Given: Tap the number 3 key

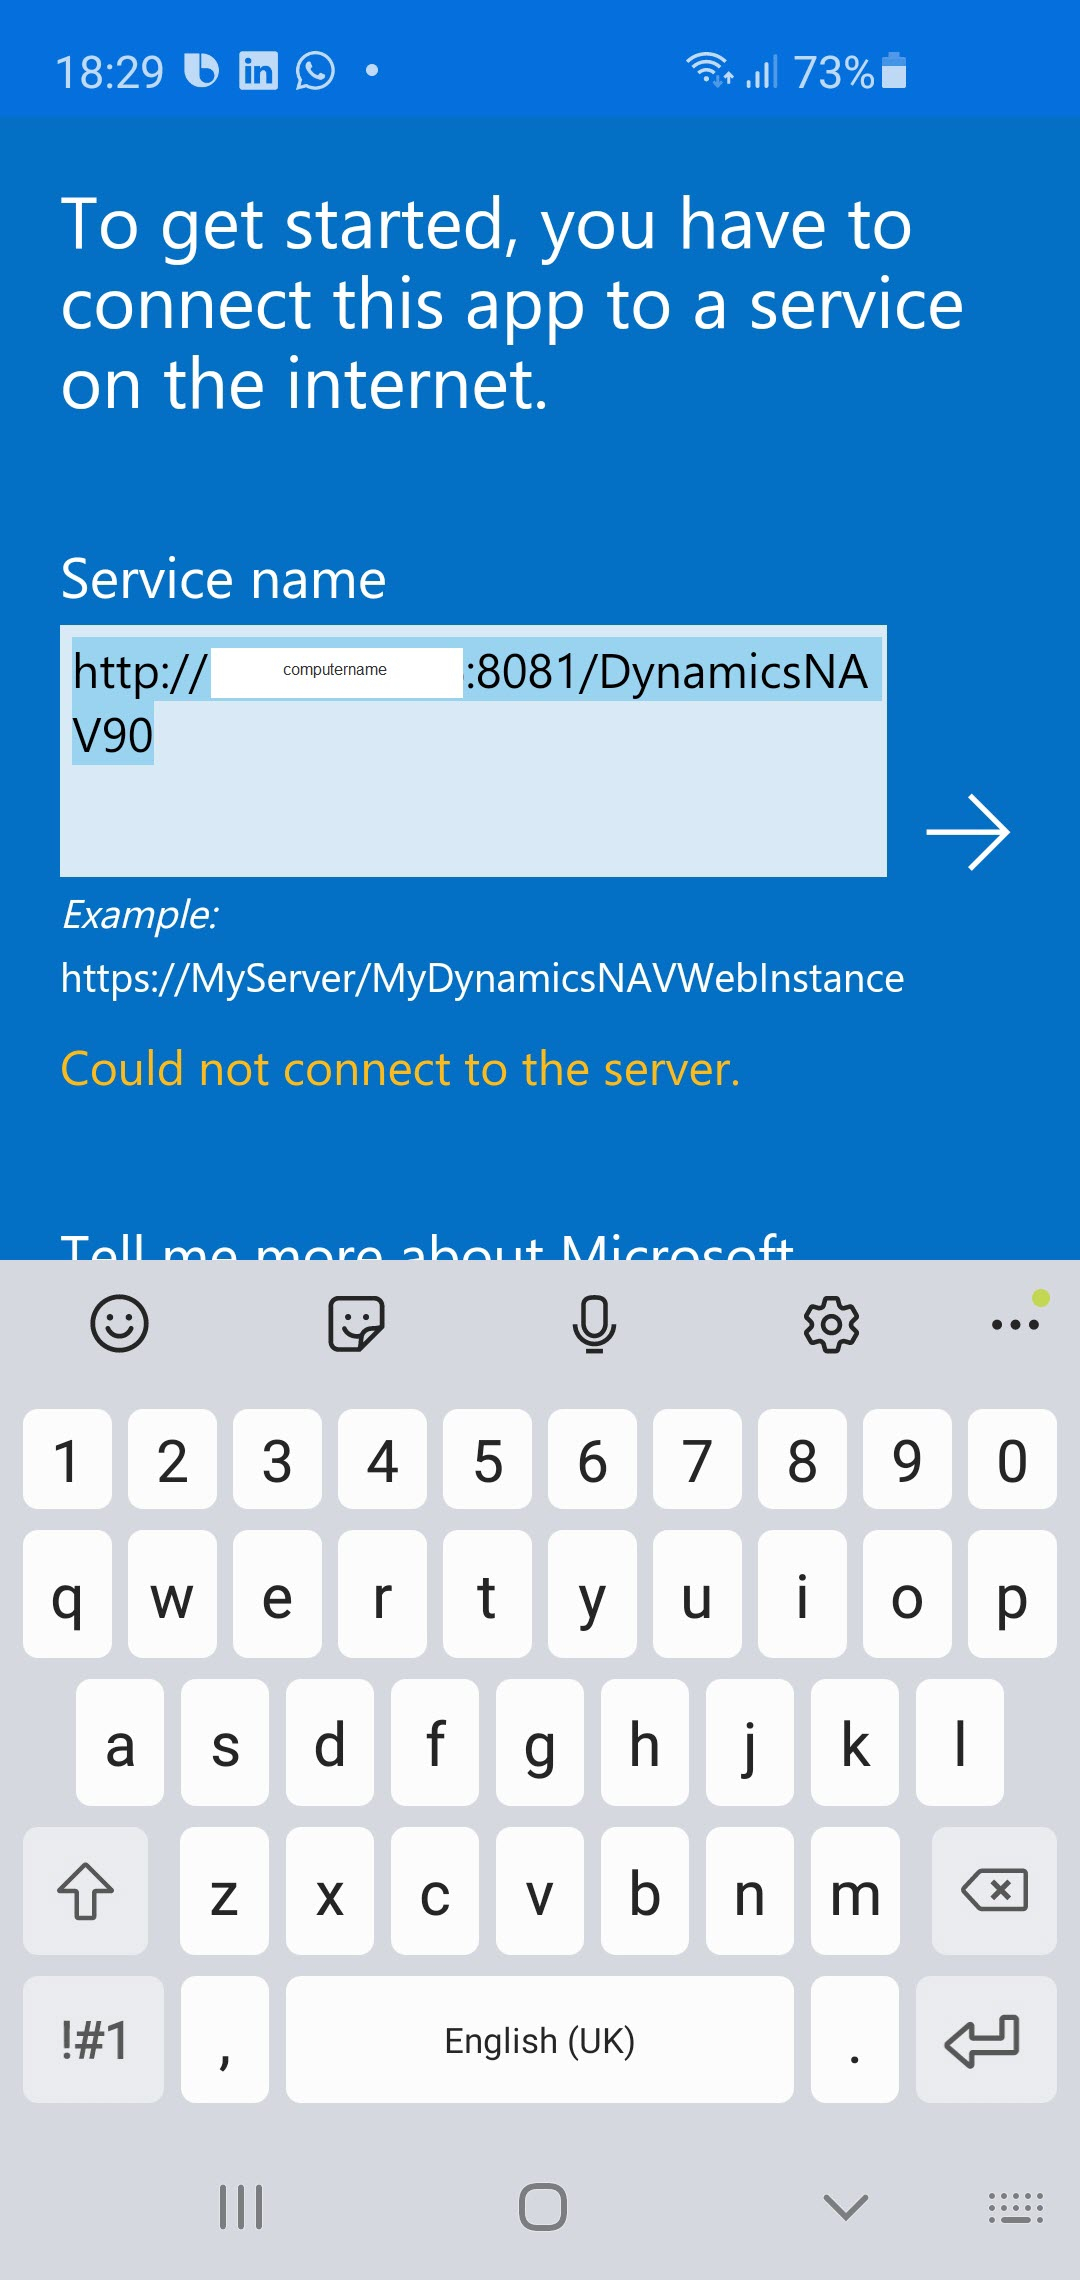Looking at the screenshot, I should 277,1459.
